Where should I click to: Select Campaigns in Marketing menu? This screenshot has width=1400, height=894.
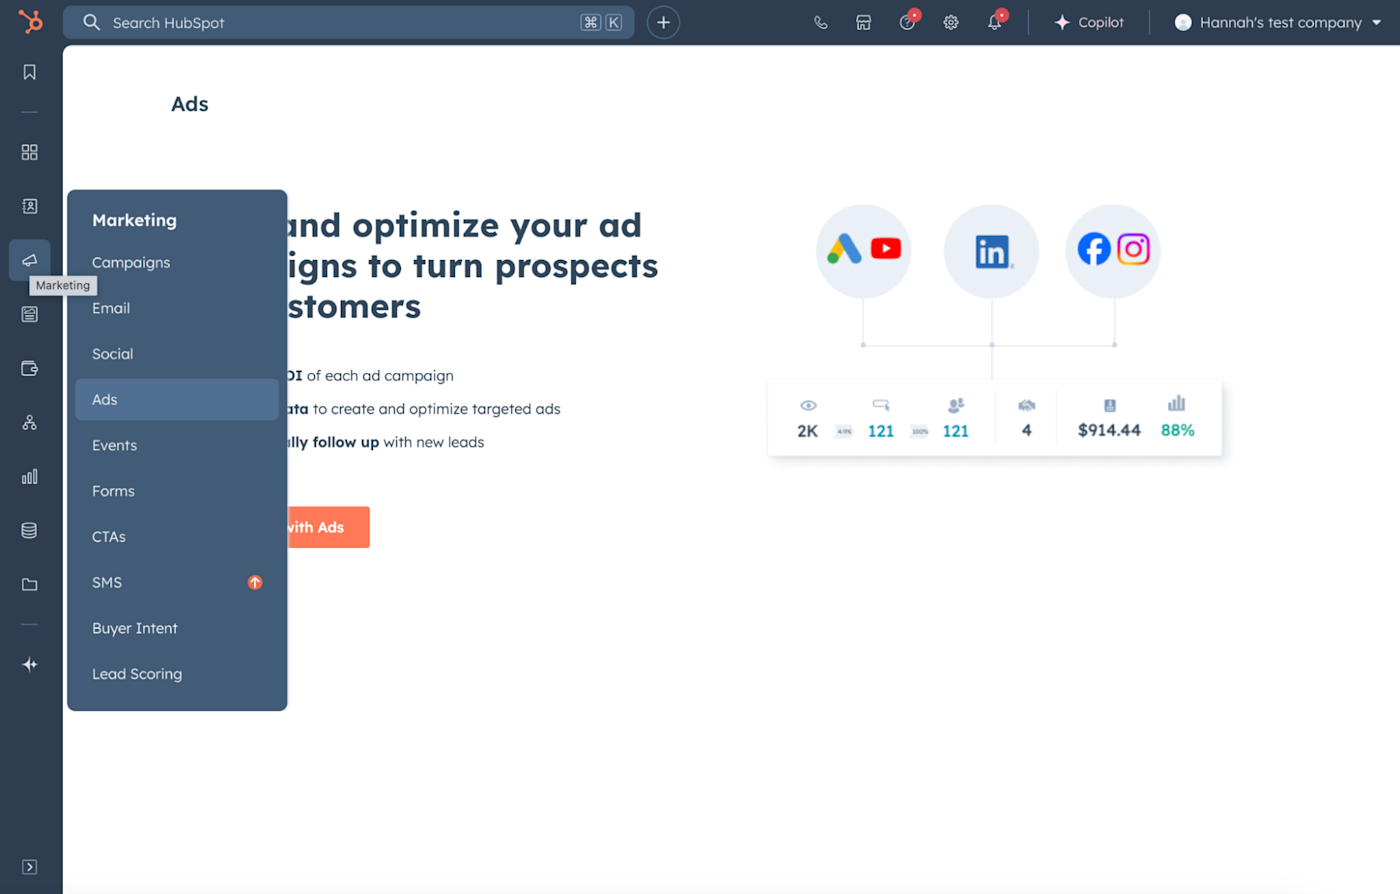(177, 262)
